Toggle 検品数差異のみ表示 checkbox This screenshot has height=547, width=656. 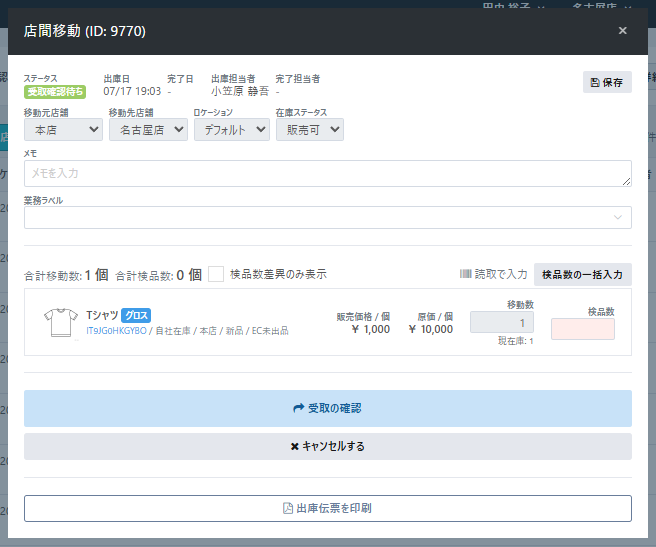coord(216,274)
